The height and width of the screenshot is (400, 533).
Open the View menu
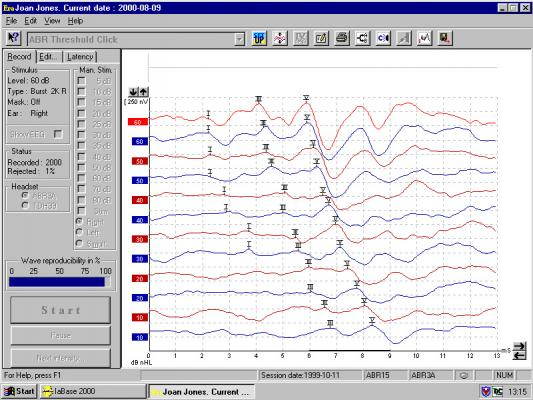[x=52, y=21]
